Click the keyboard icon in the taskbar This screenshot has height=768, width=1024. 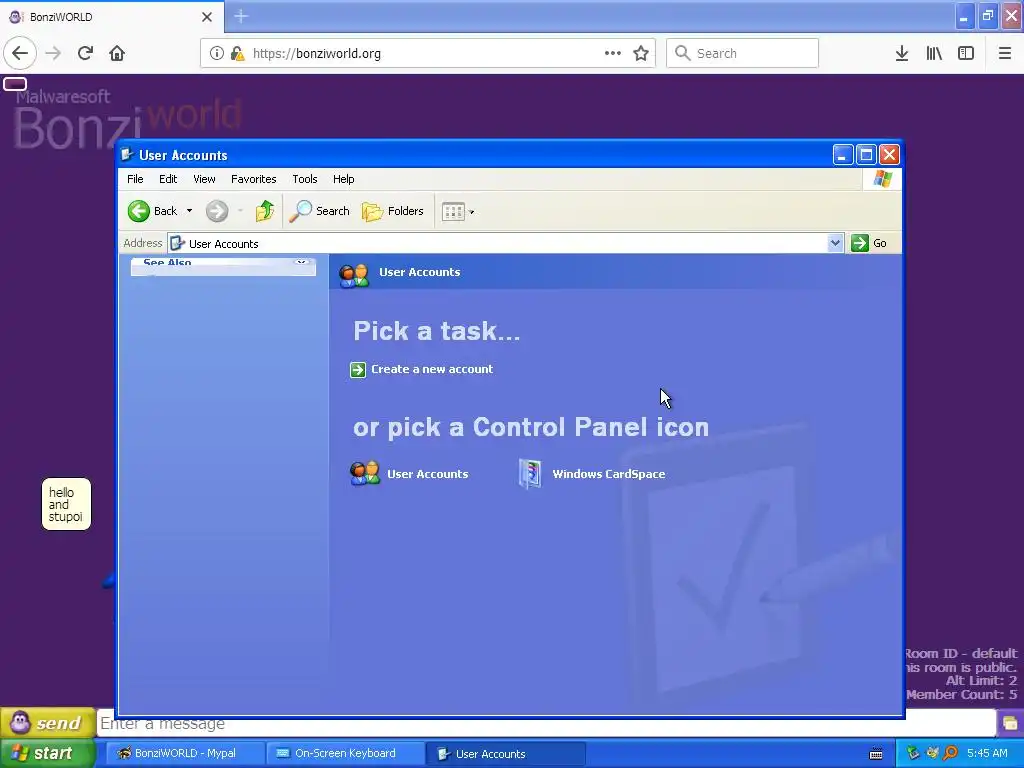pos(876,754)
